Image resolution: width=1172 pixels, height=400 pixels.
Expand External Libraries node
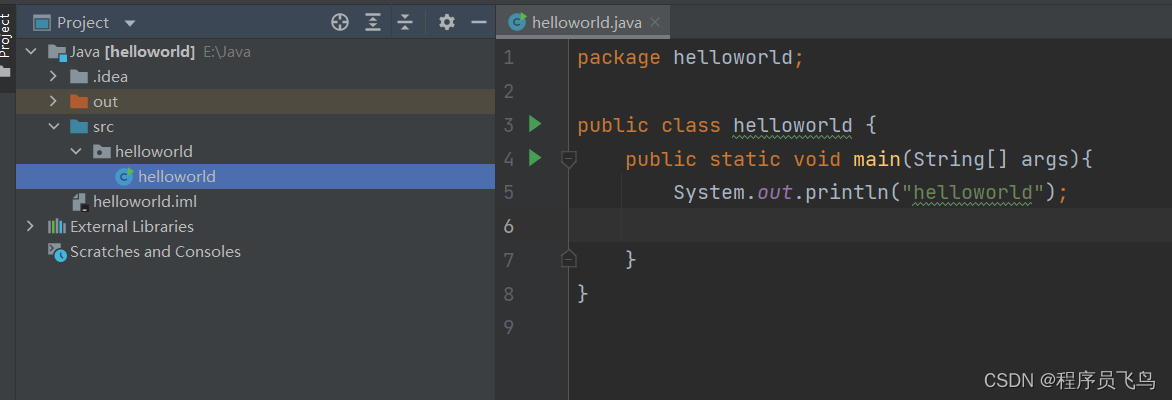point(30,227)
